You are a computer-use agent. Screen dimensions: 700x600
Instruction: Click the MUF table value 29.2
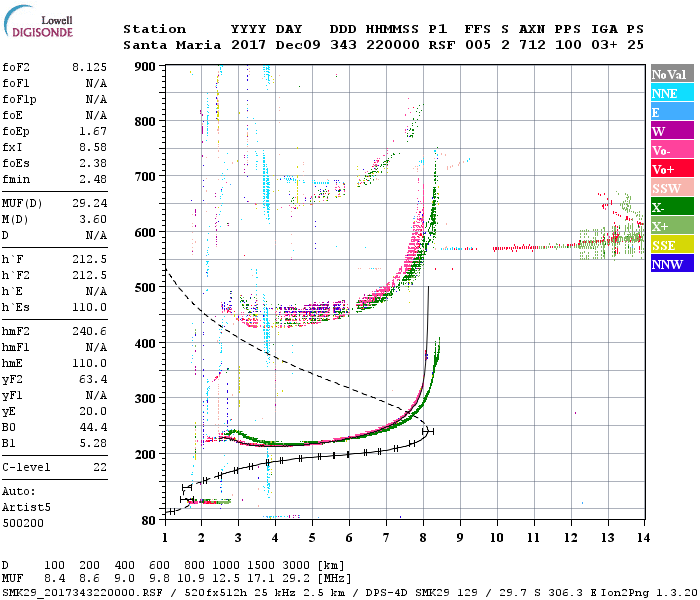point(296,579)
